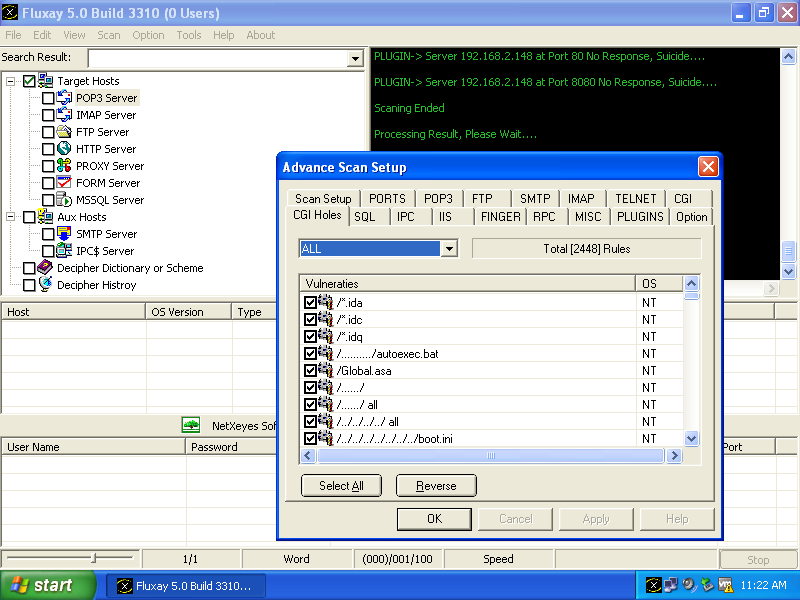800x600 pixels.
Task: Switch to the PORTS tab
Action: click(387, 198)
